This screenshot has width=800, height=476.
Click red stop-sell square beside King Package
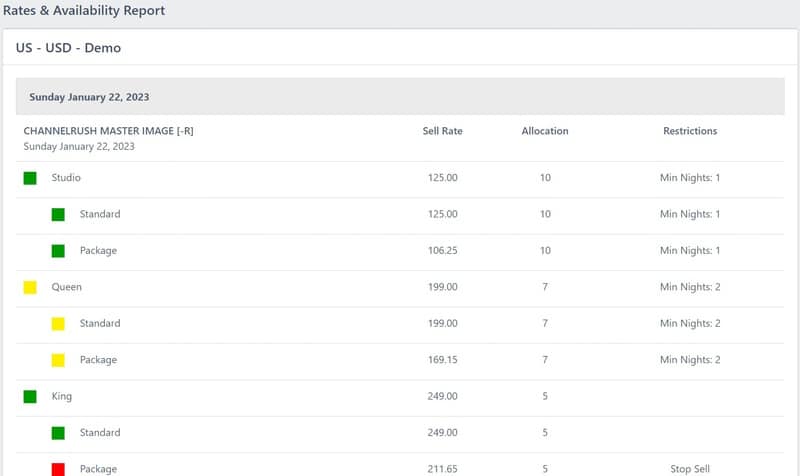click(x=58, y=469)
